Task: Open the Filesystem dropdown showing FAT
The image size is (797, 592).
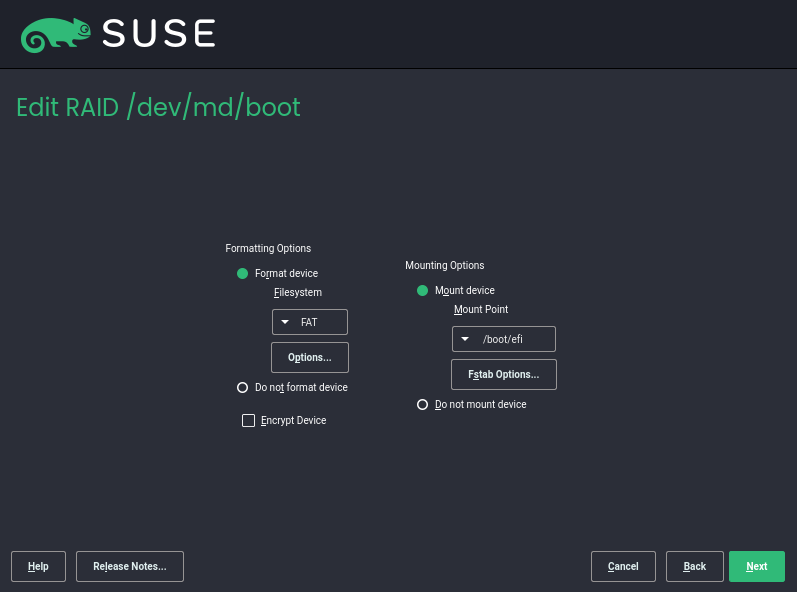Action: 310,322
